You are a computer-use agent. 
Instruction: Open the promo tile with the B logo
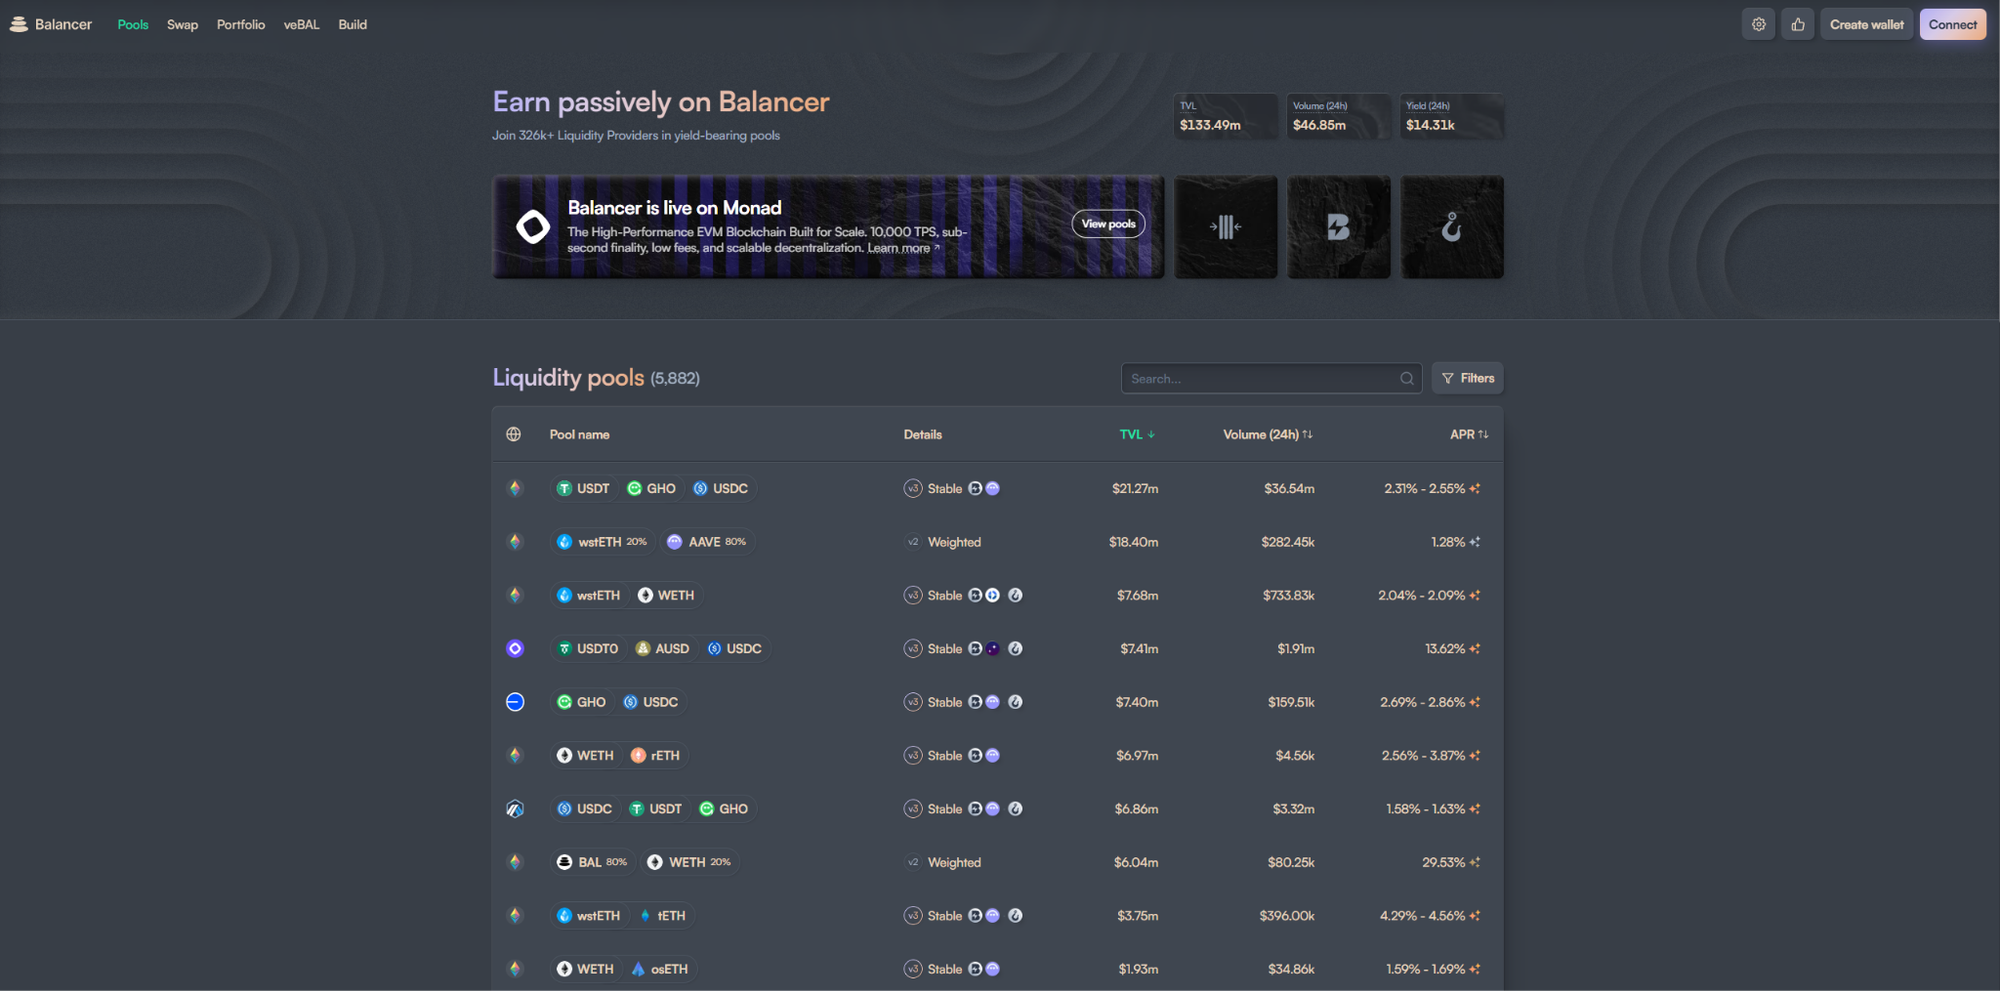(x=1338, y=227)
